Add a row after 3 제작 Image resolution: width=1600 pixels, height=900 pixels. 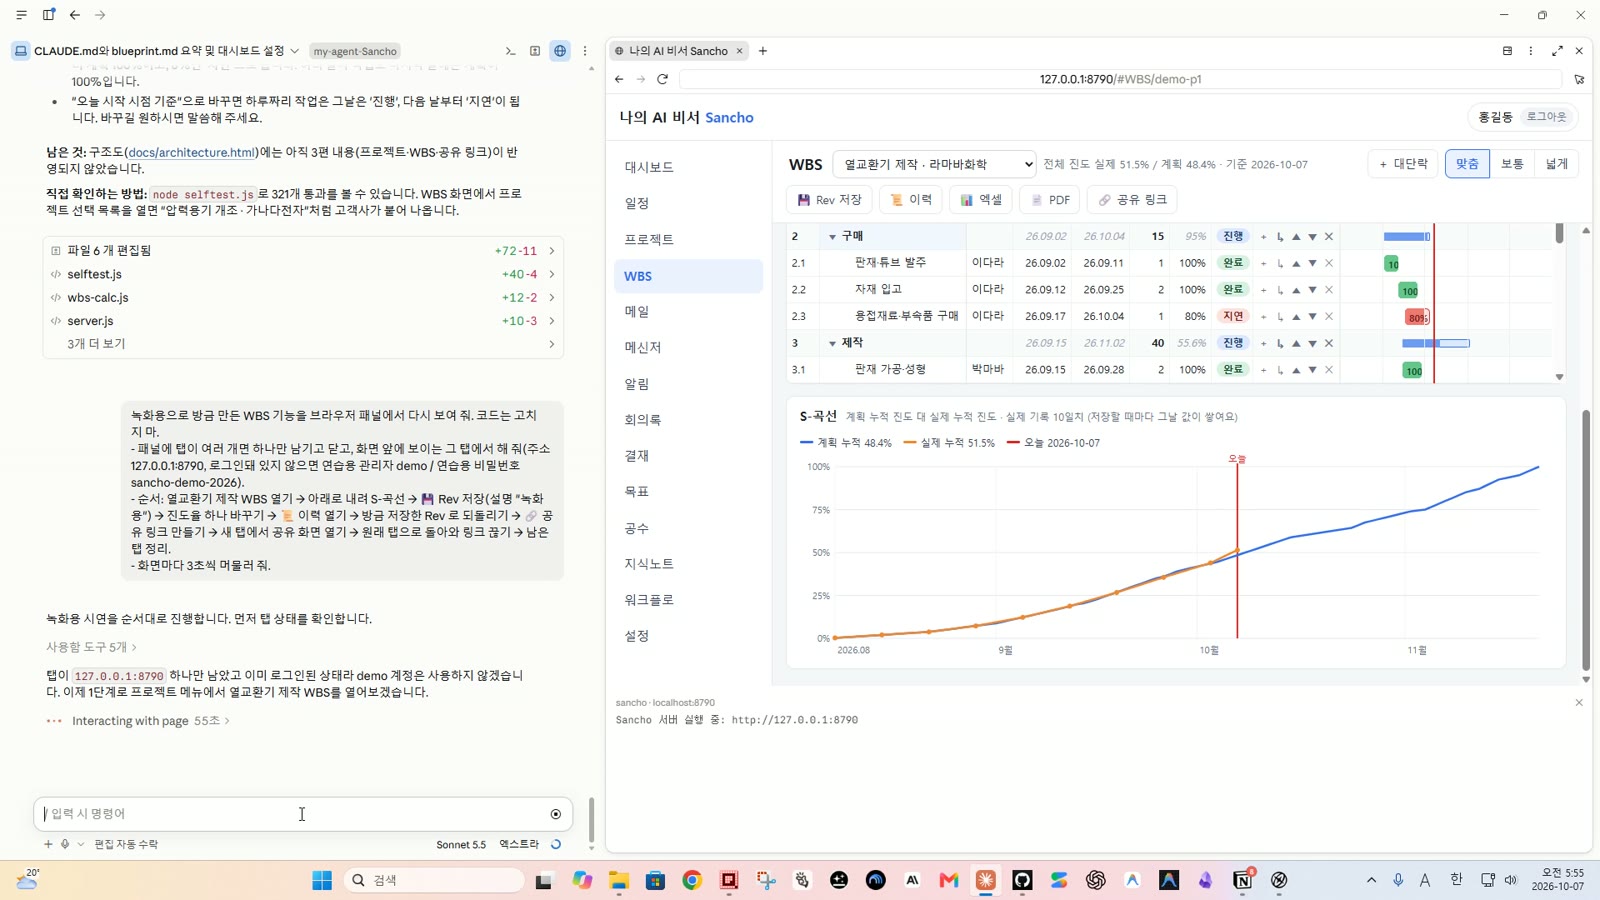pos(1263,343)
